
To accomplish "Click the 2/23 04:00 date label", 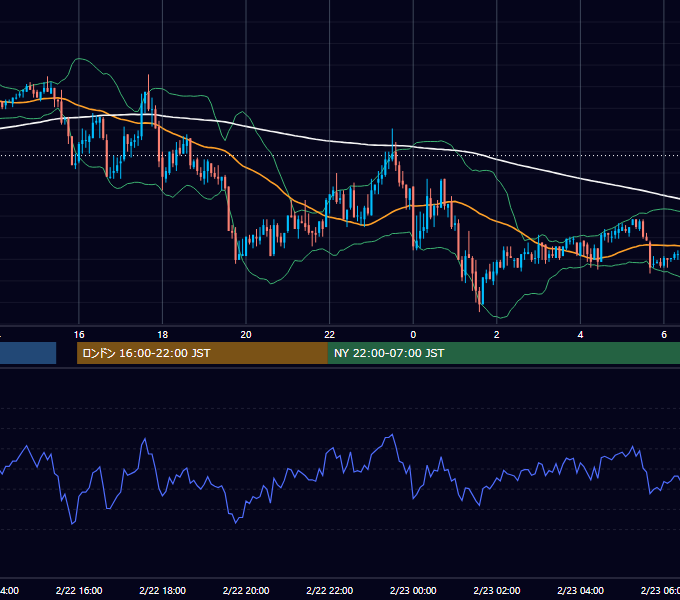I will pyautogui.click(x=580, y=590).
